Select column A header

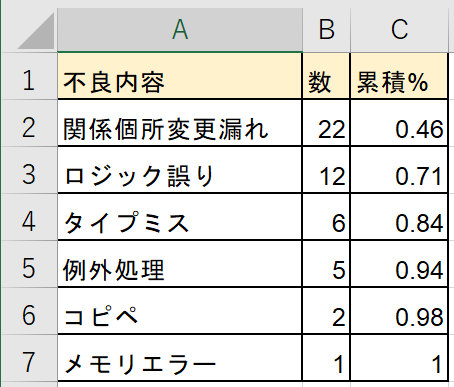point(180,30)
